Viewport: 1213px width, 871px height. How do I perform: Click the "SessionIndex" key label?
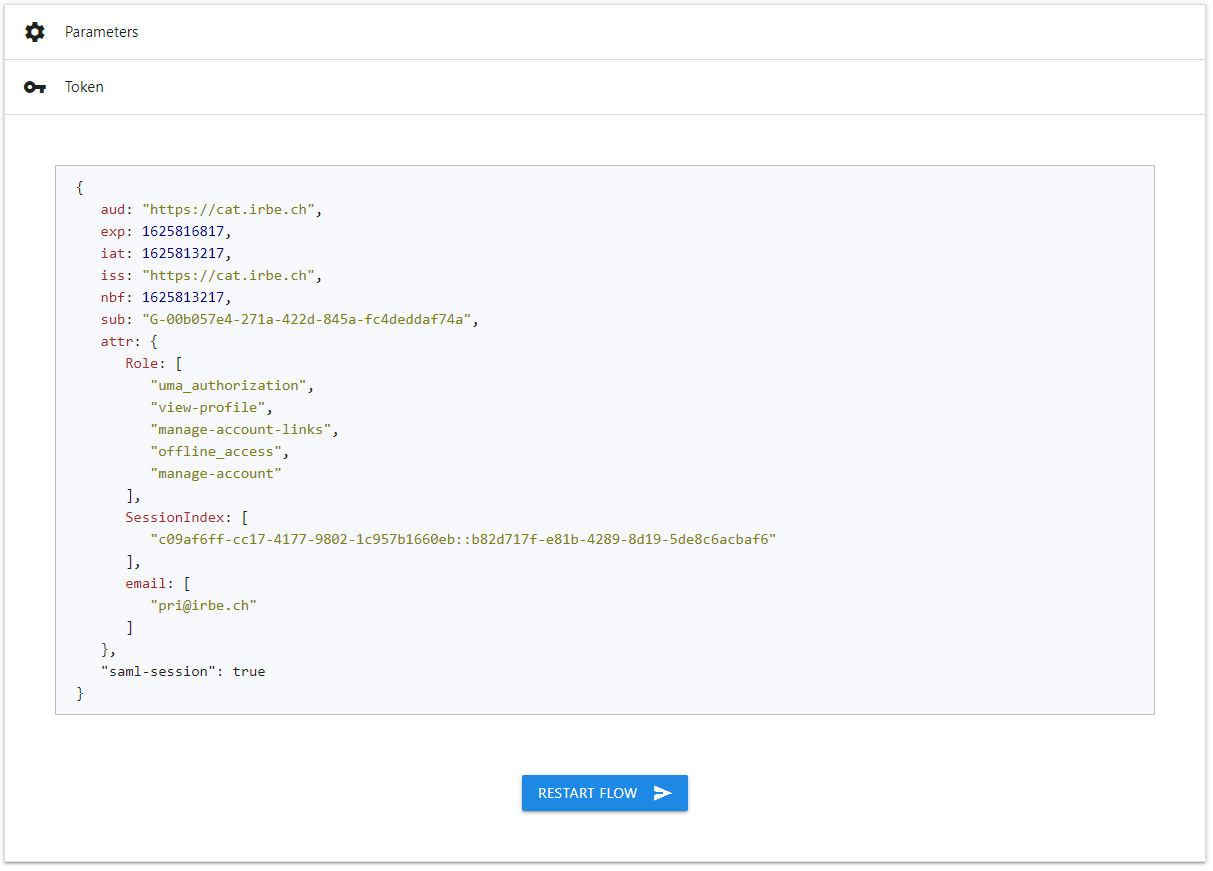point(175,518)
